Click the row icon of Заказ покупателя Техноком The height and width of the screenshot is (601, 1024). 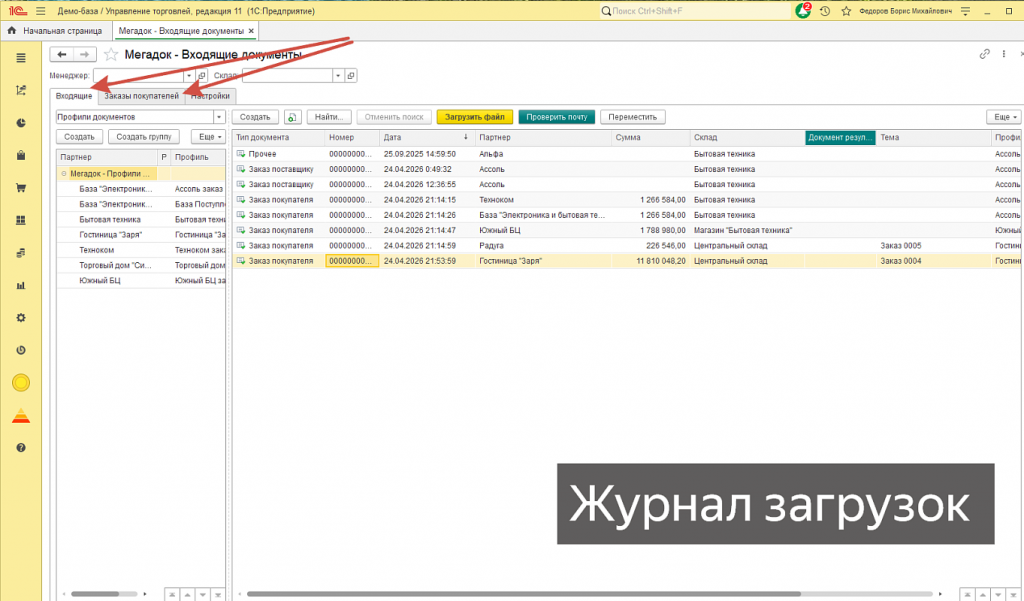[x=241, y=199]
